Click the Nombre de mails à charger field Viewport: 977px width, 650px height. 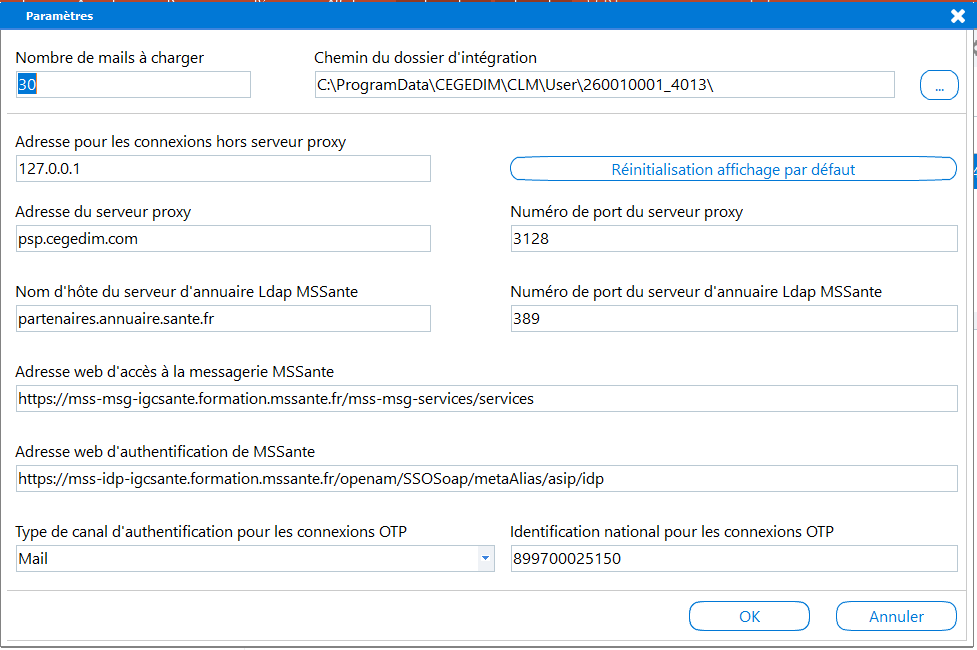pyautogui.click(x=133, y=84)
